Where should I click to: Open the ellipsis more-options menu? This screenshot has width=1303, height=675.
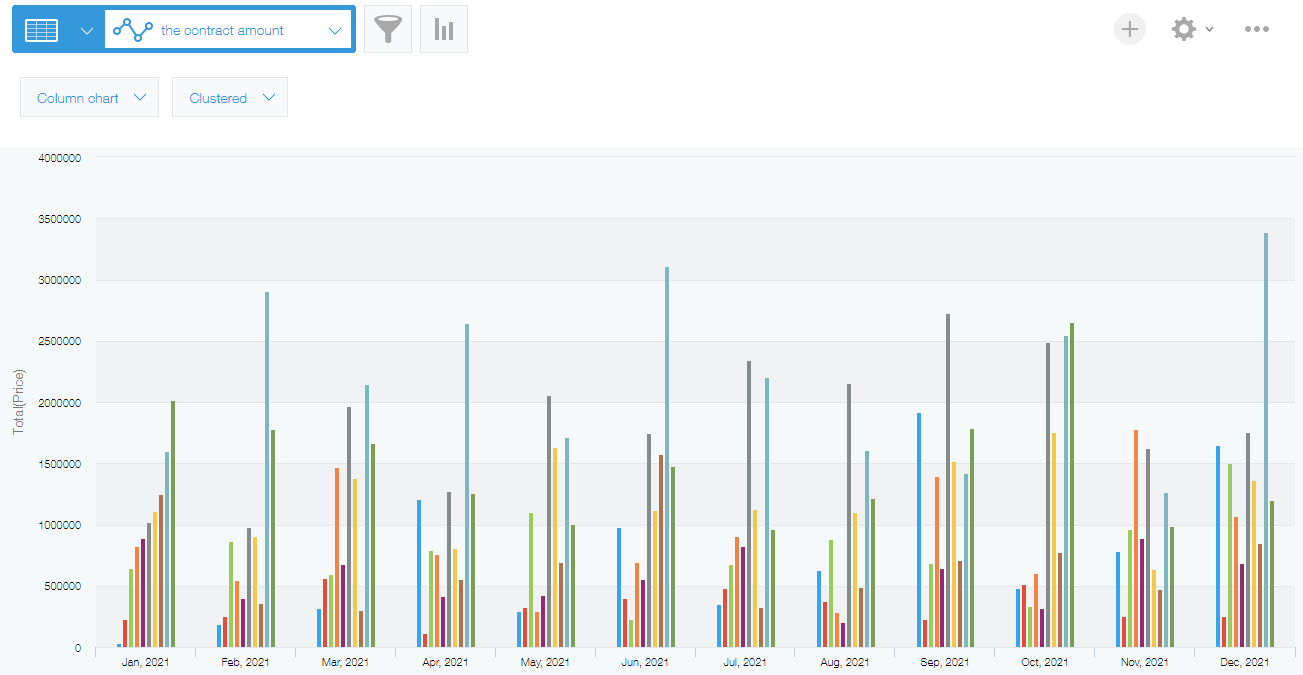[1257, 29]
